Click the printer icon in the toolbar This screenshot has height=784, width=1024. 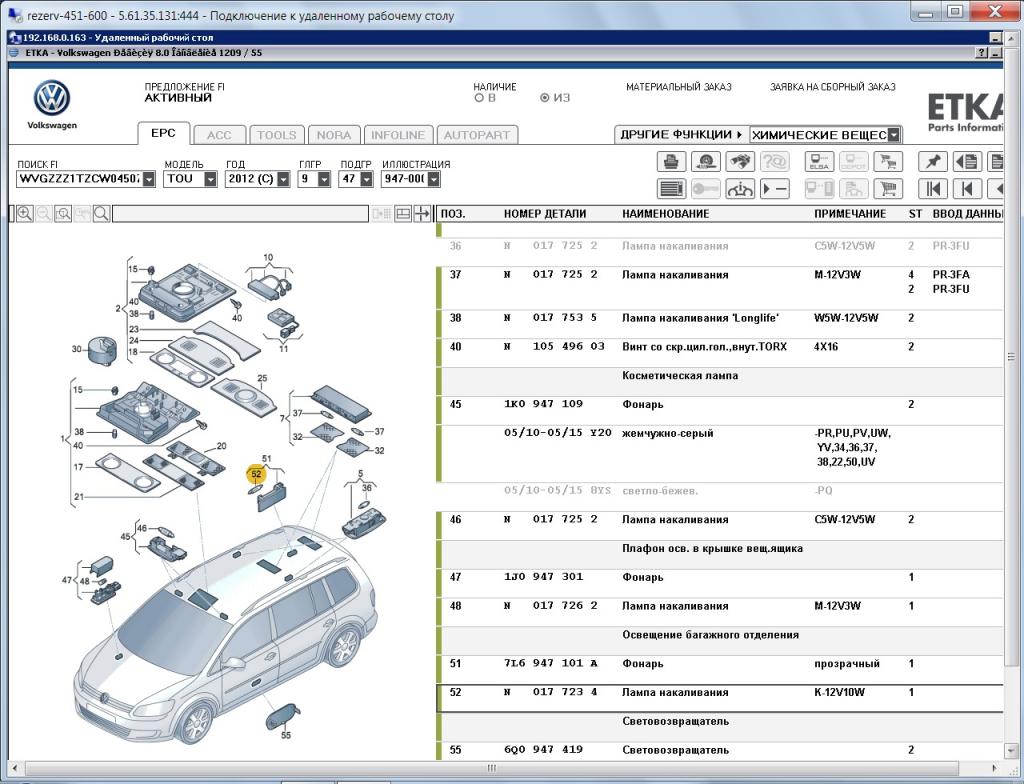[x=671, y=161]
